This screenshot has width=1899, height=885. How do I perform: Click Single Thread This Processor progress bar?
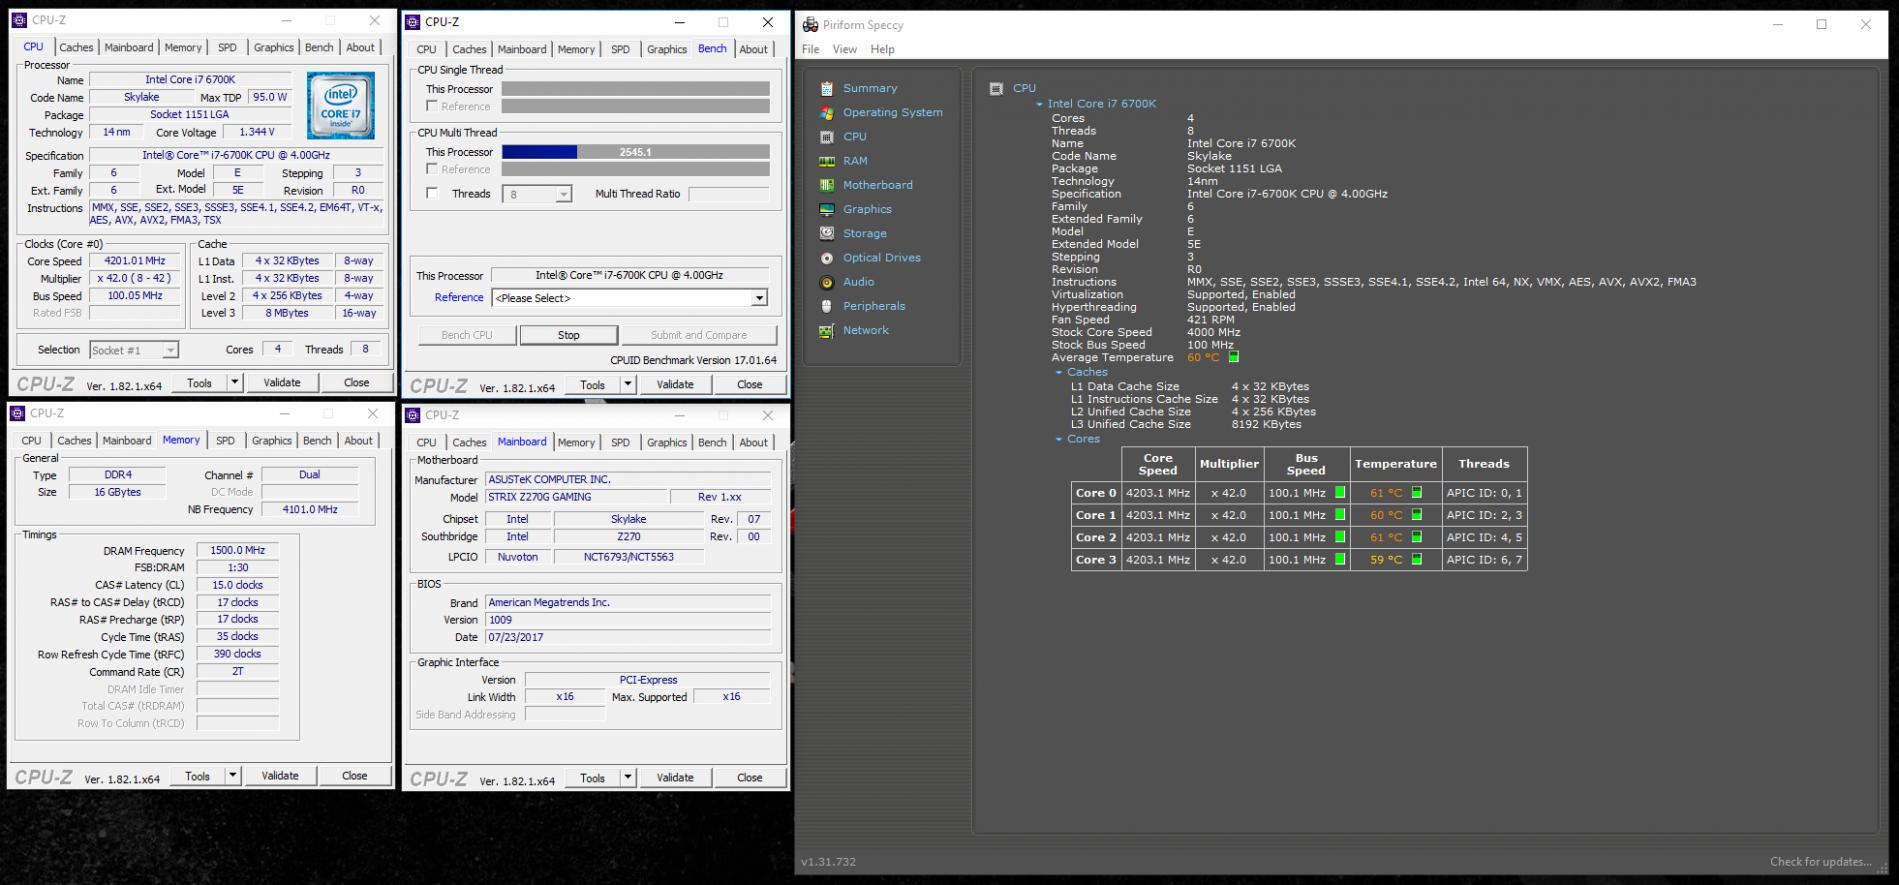[635, 89]
